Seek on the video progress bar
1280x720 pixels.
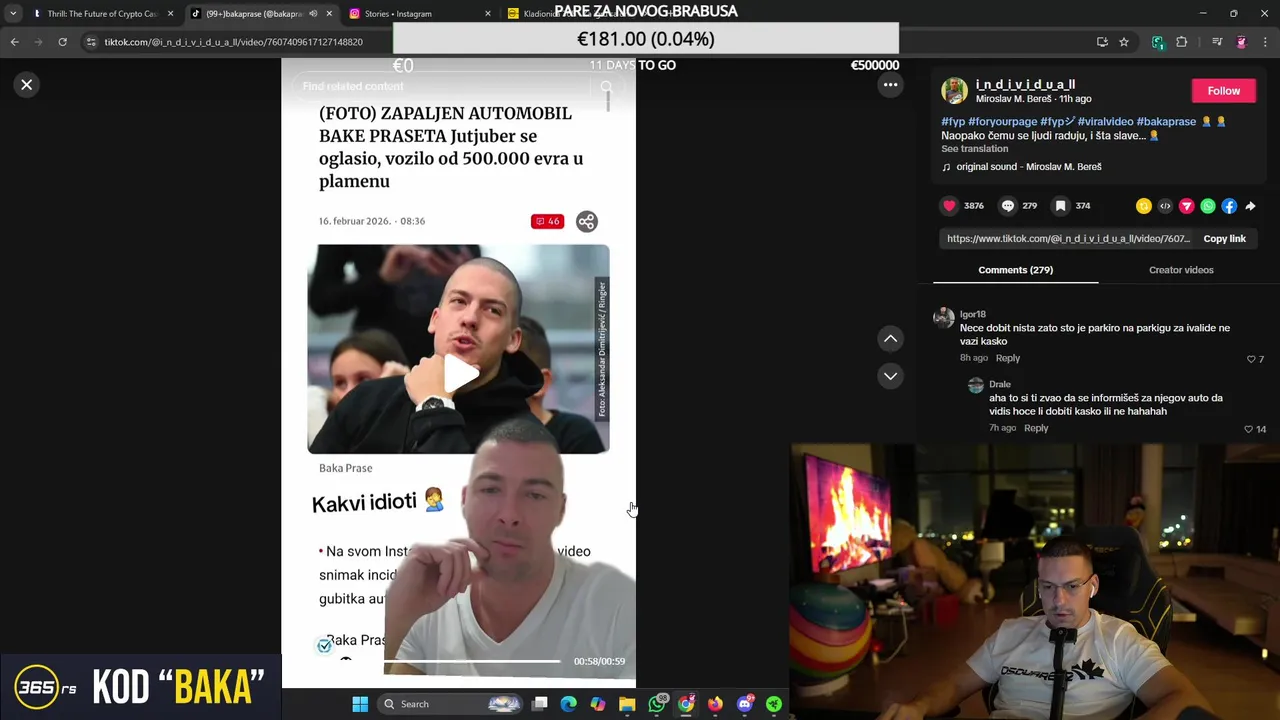(x=472, y=661)
